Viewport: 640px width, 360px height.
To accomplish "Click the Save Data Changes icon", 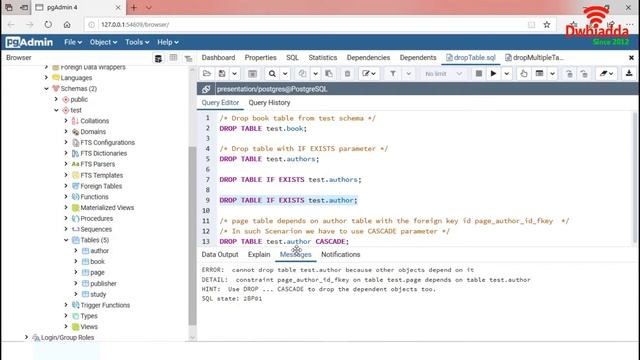I will coord(252,73).
